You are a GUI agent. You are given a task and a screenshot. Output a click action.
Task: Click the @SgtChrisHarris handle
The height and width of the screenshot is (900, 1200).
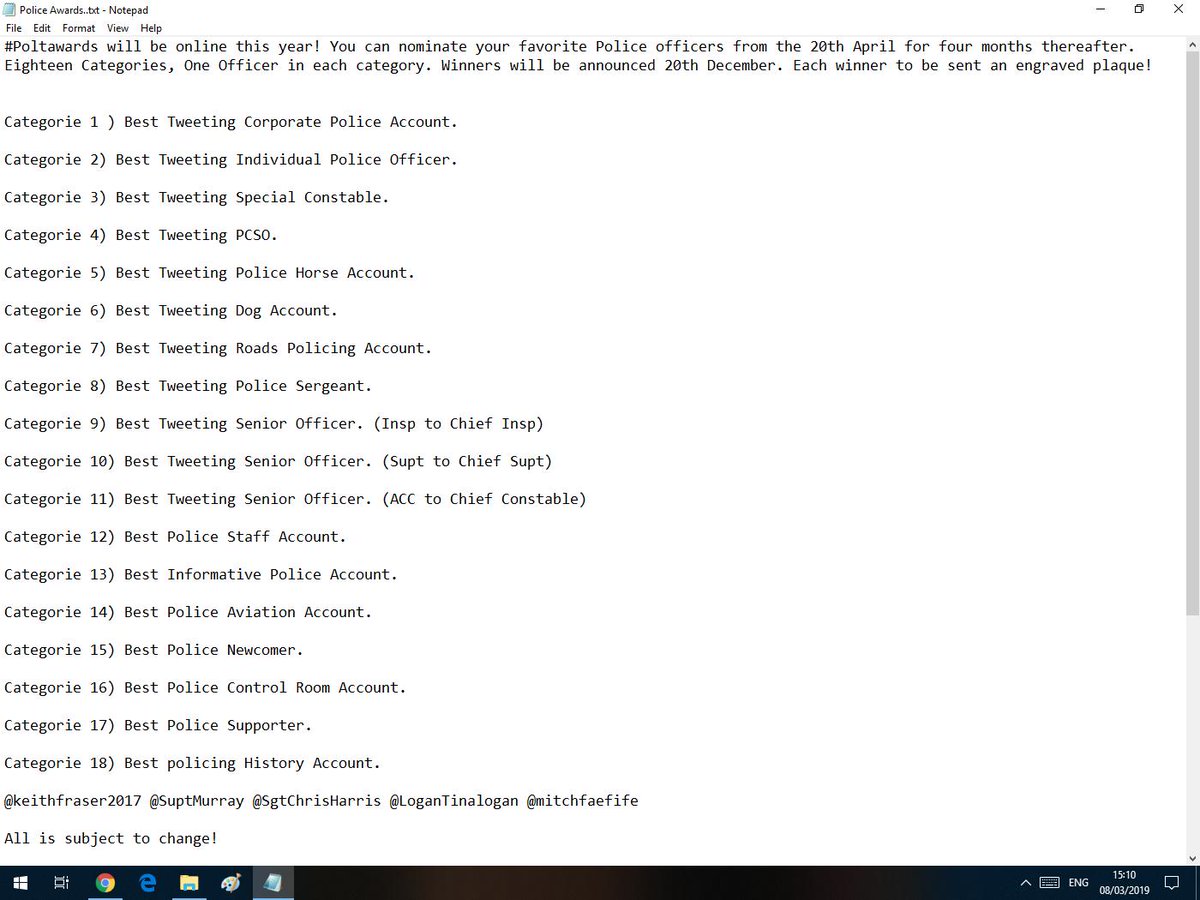pyautogui.click(x=316, y=801)
